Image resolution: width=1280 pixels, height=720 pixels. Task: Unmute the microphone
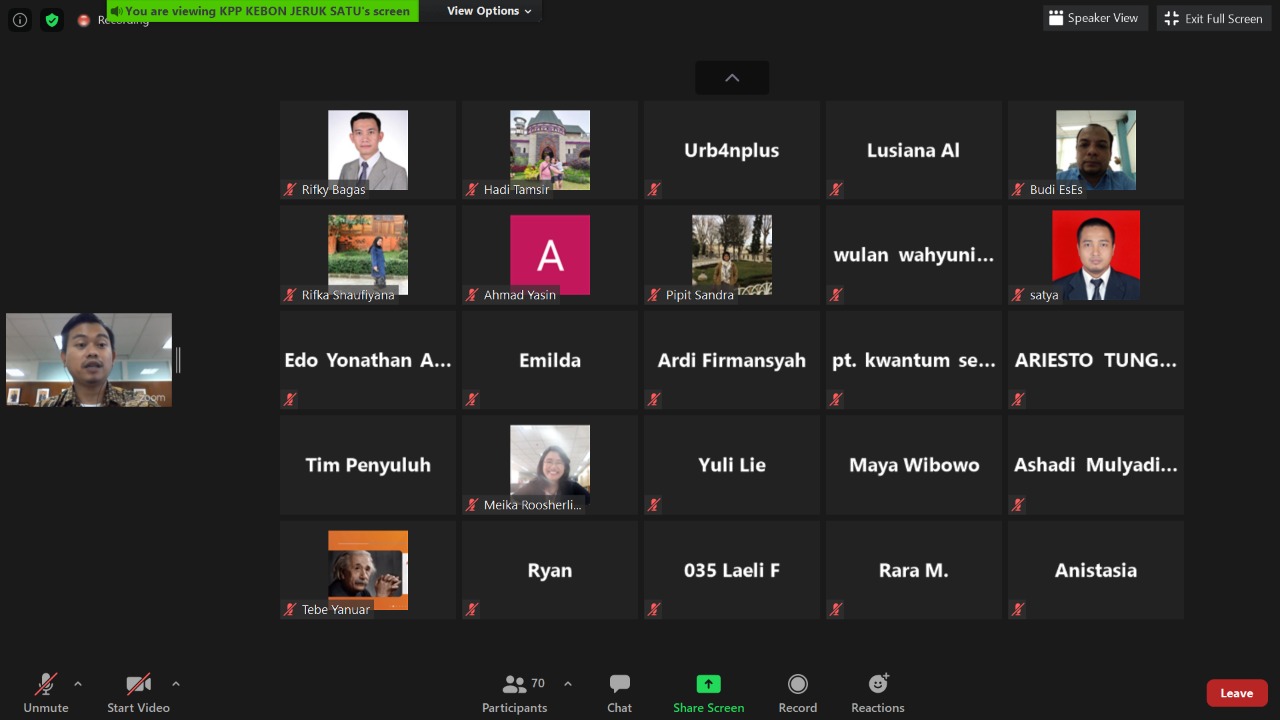coord(46,693)
